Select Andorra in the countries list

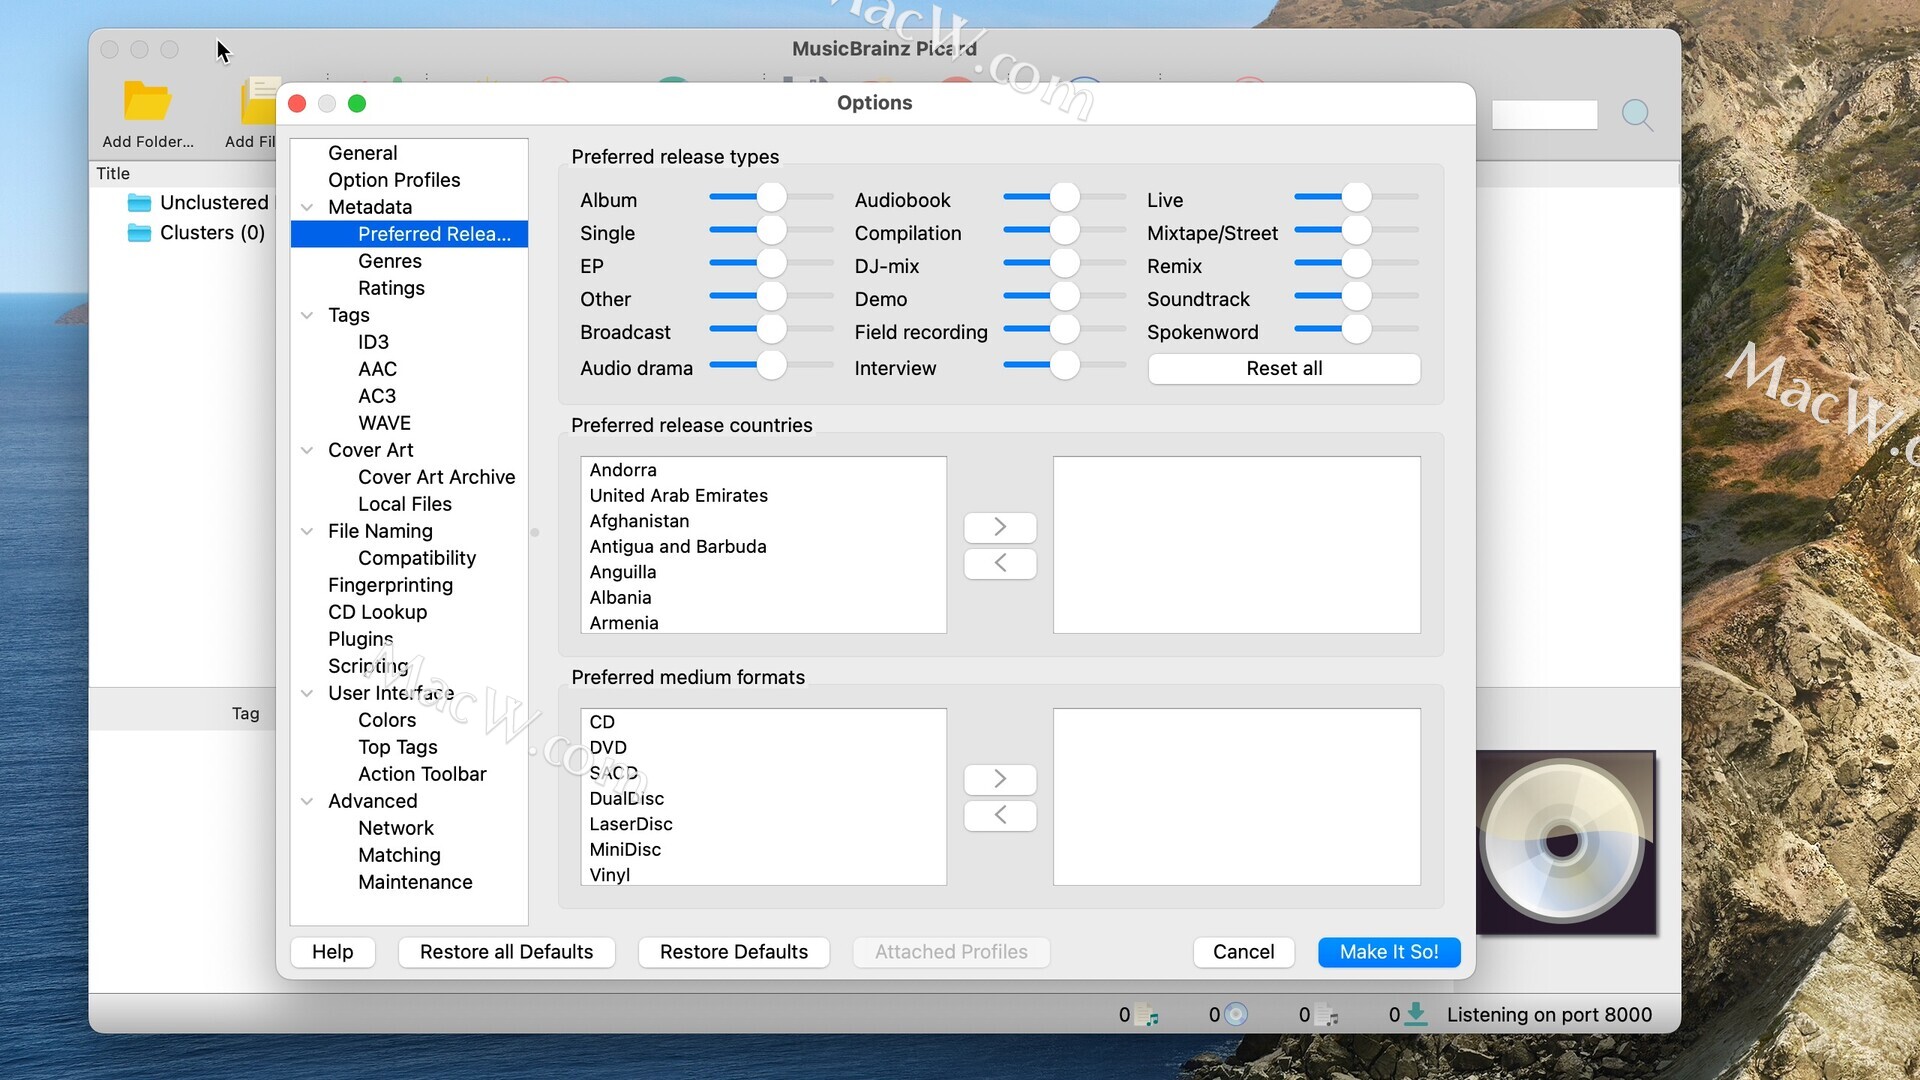(x=763, y=470)
